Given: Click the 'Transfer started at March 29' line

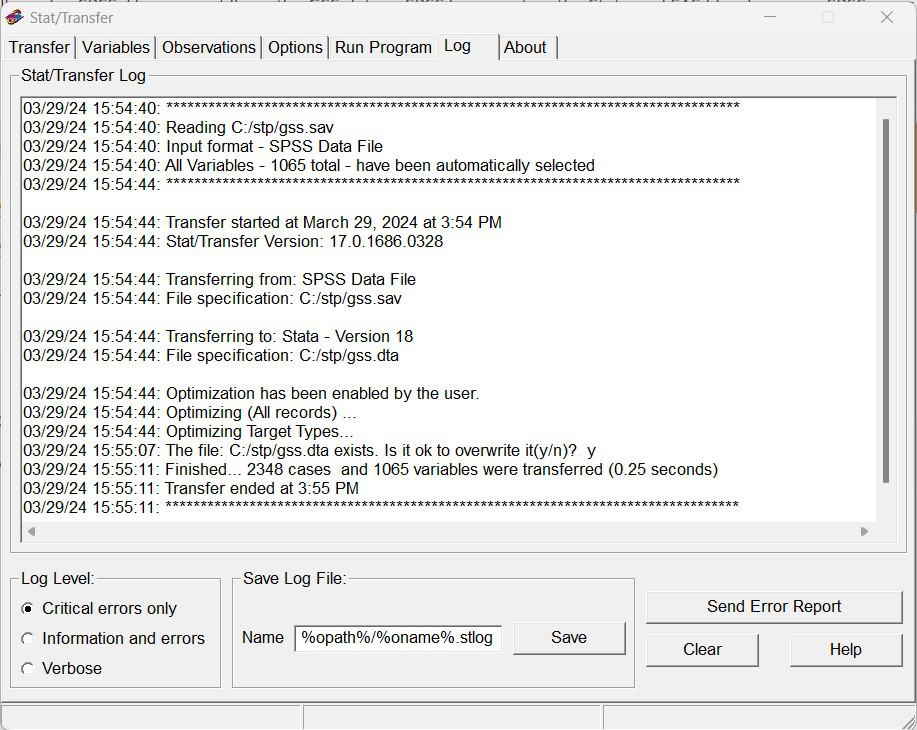Looking at the screenshot, I should (263, 222).
